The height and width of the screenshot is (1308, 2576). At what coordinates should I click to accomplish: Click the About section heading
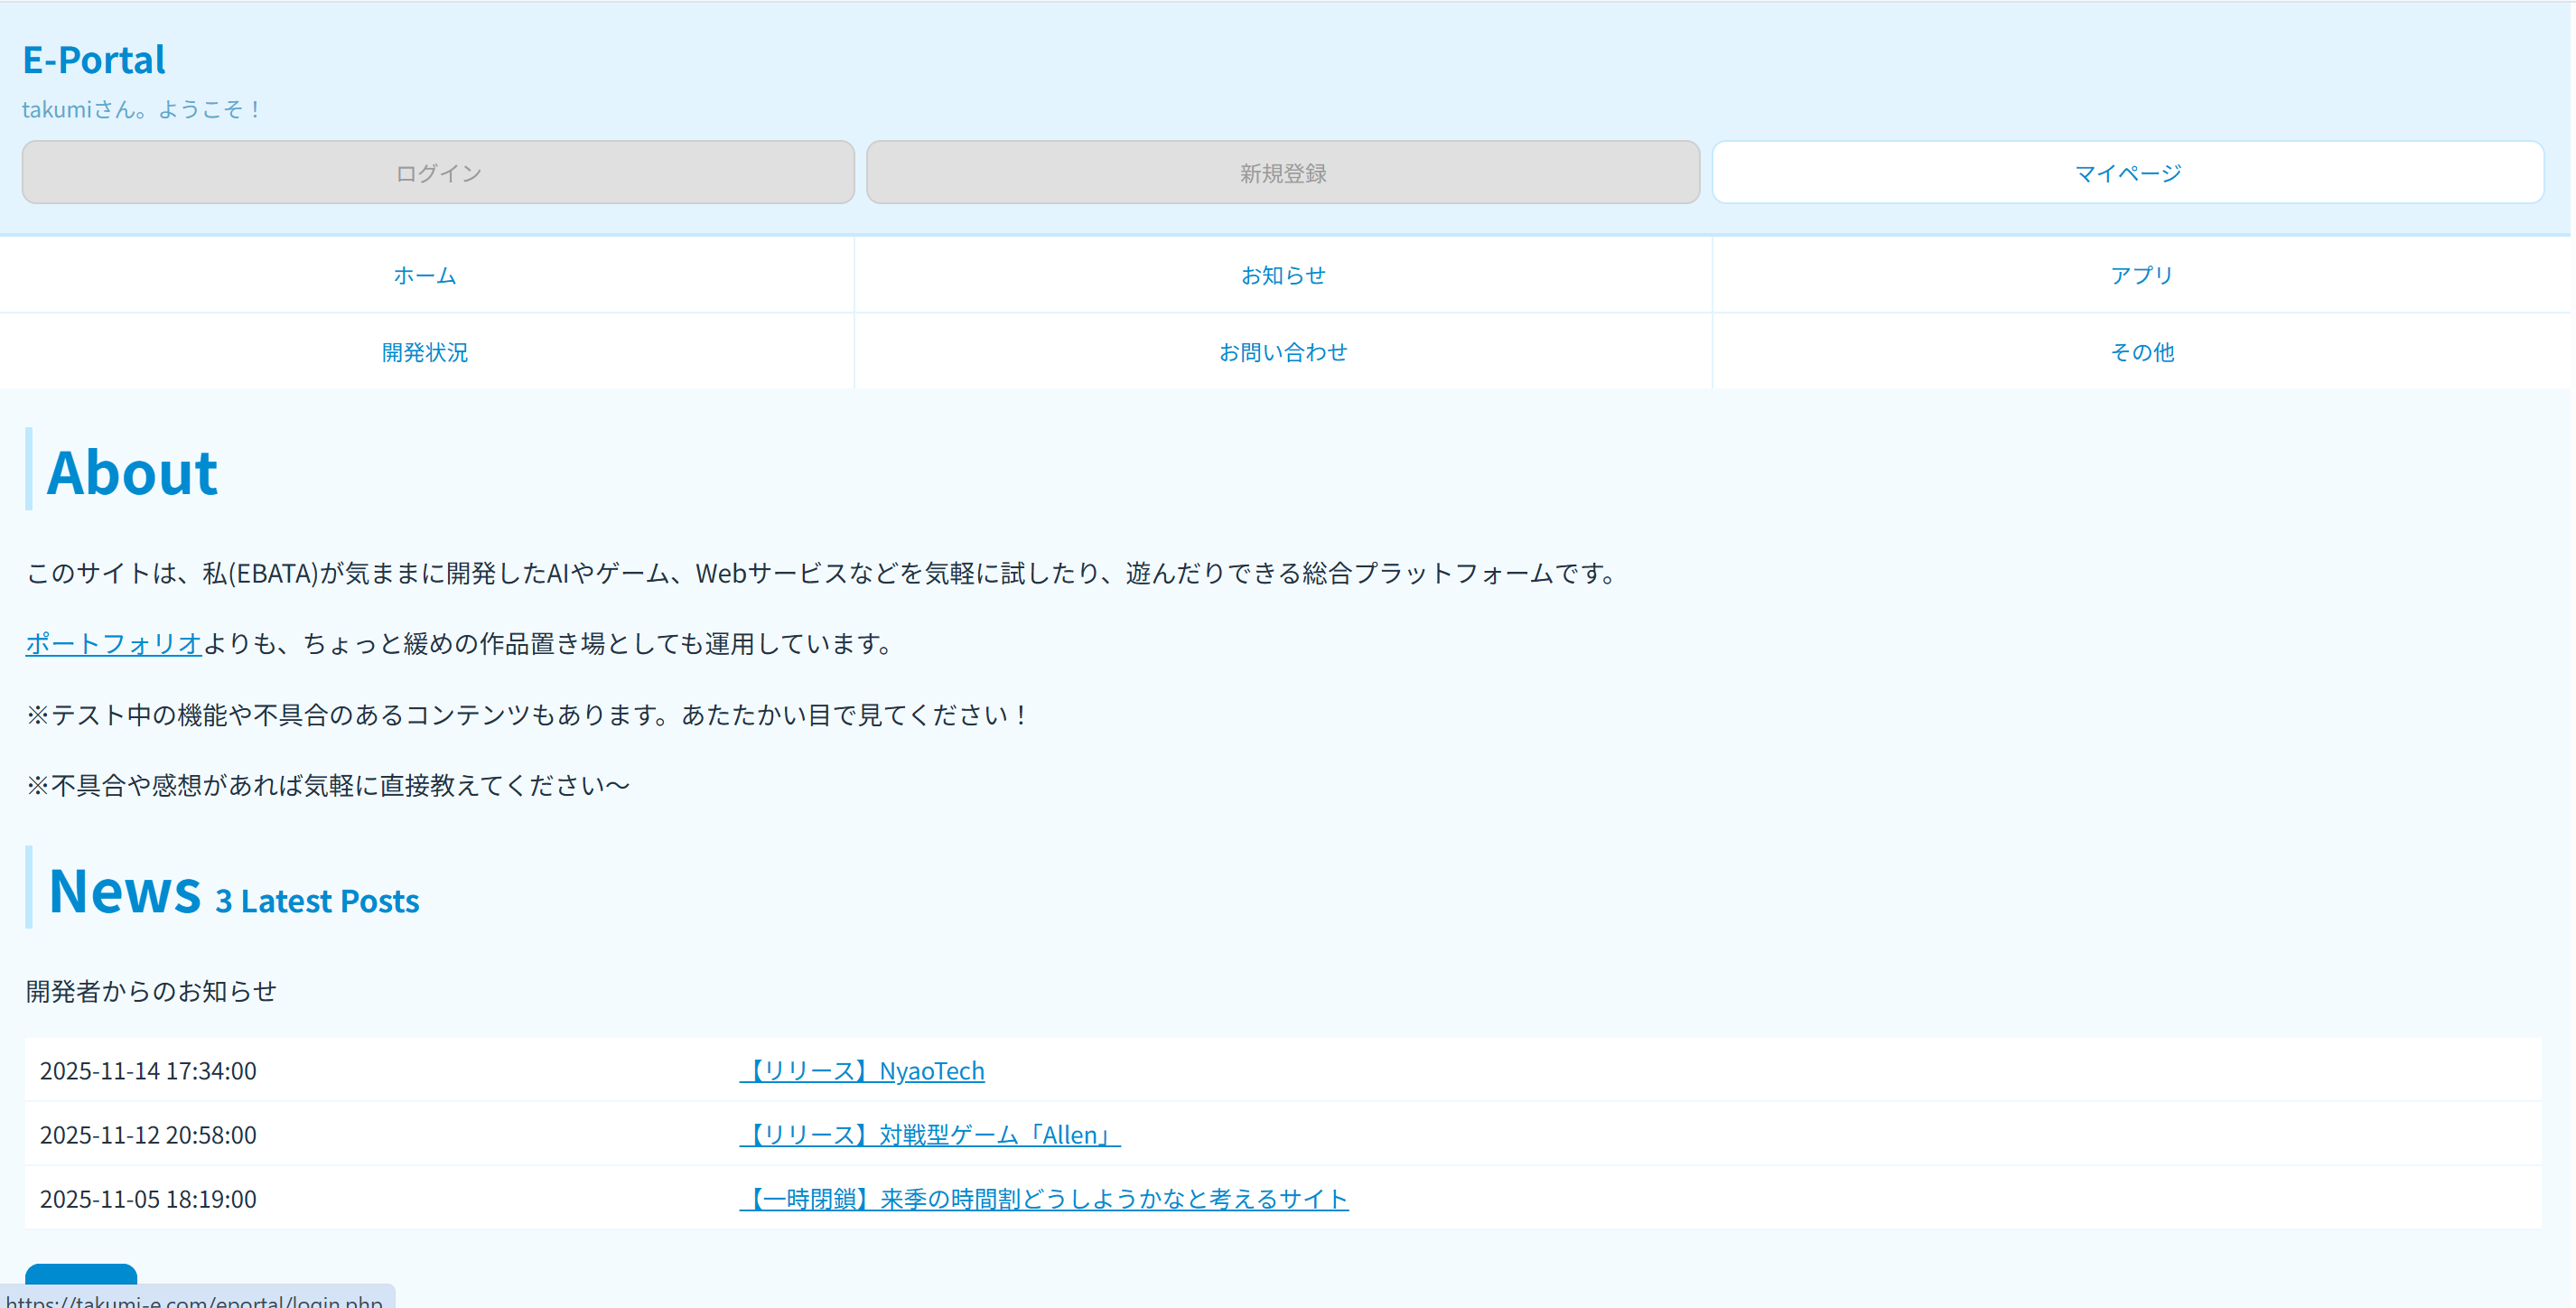(132, 472)
